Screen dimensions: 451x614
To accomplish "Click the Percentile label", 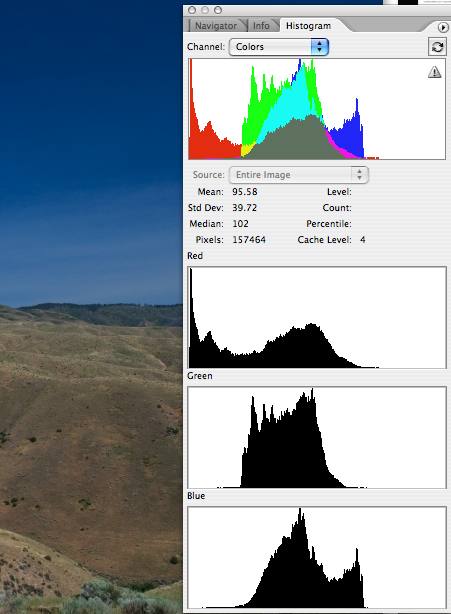I will (x=329, y=224).
